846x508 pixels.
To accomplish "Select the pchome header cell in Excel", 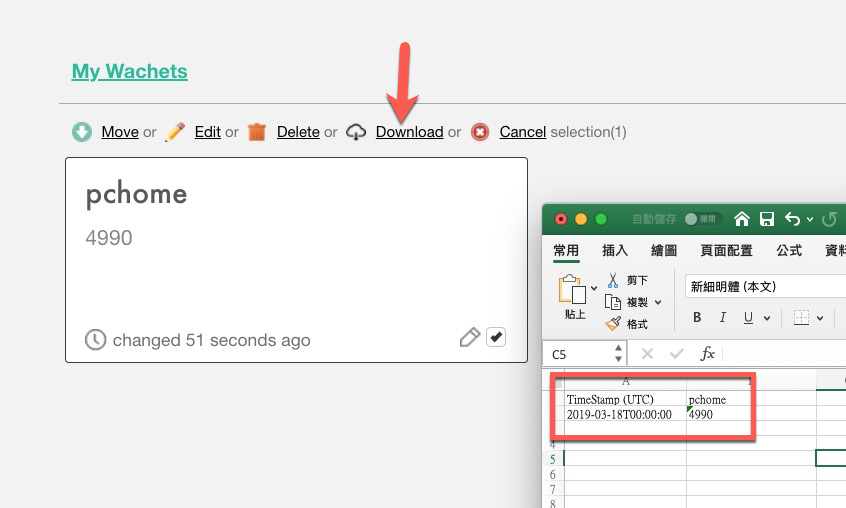I will (751, 399).
